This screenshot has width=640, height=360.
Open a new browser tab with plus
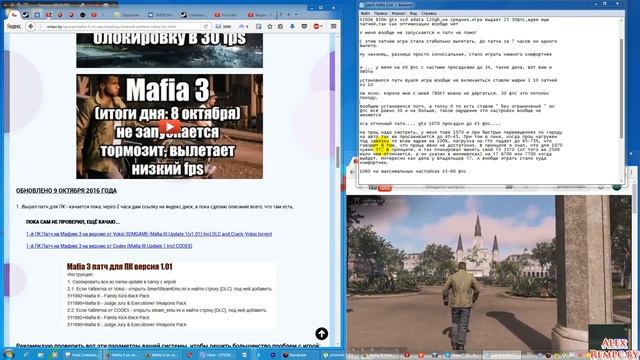[x=288, y=15]
